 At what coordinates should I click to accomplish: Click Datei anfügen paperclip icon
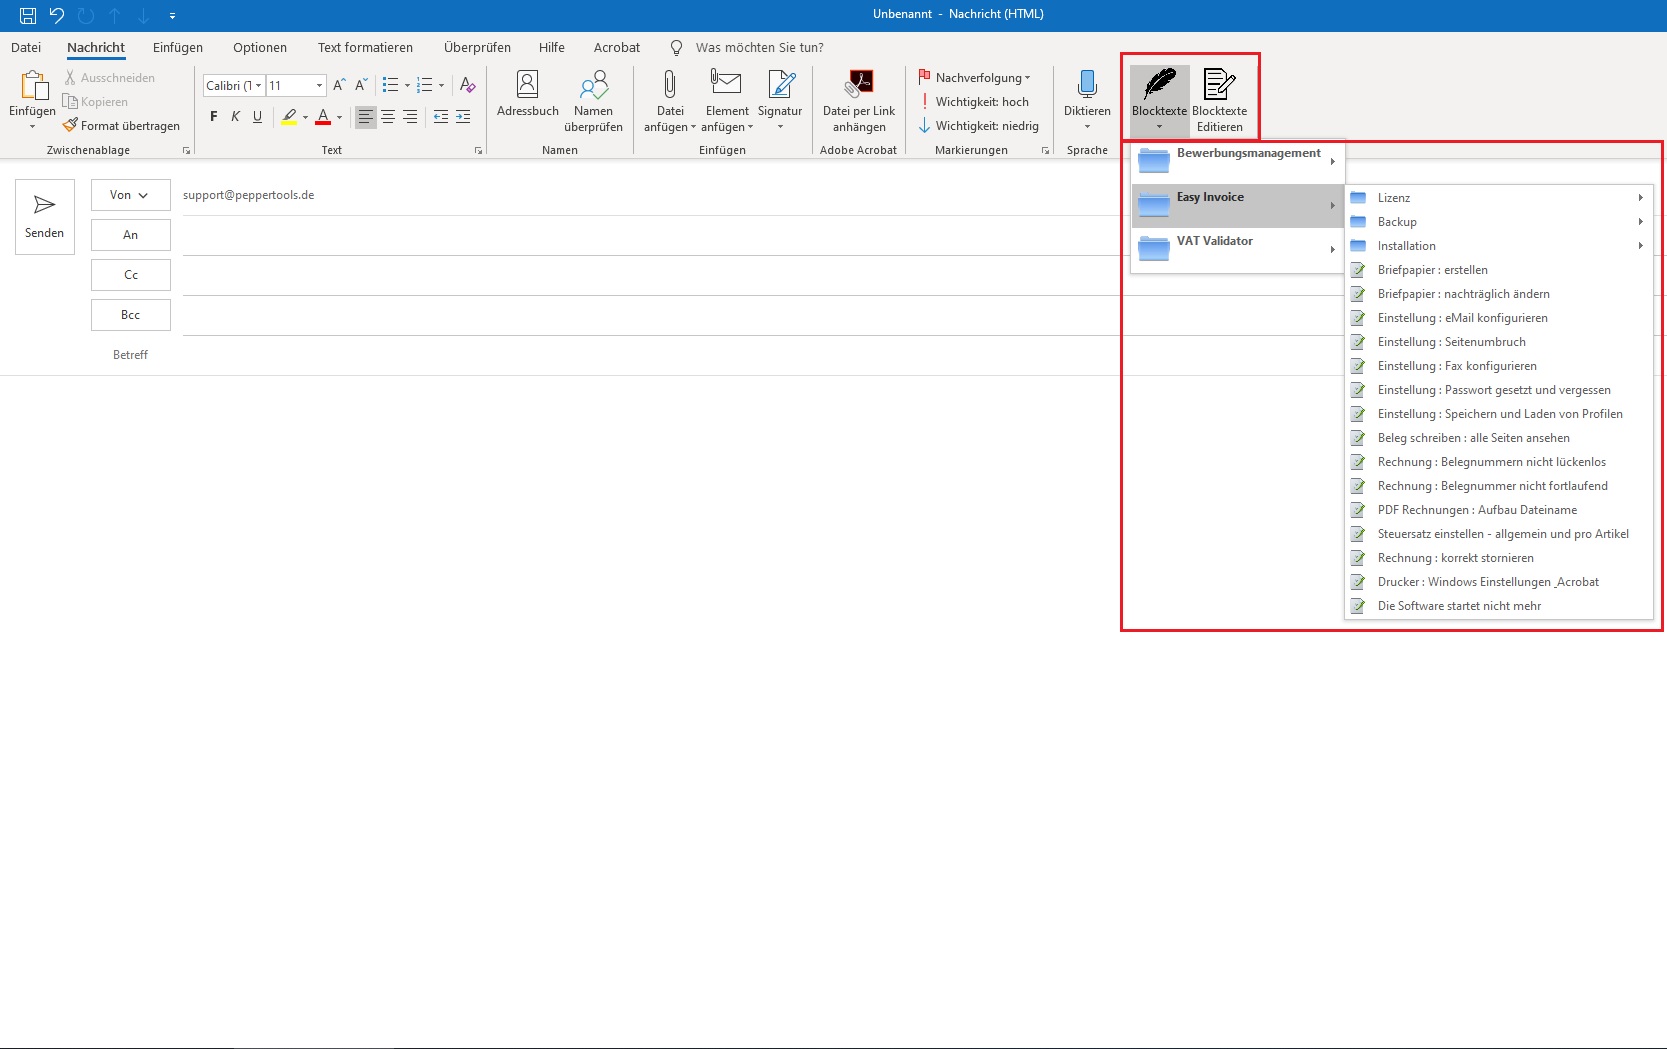click(670, 86)
